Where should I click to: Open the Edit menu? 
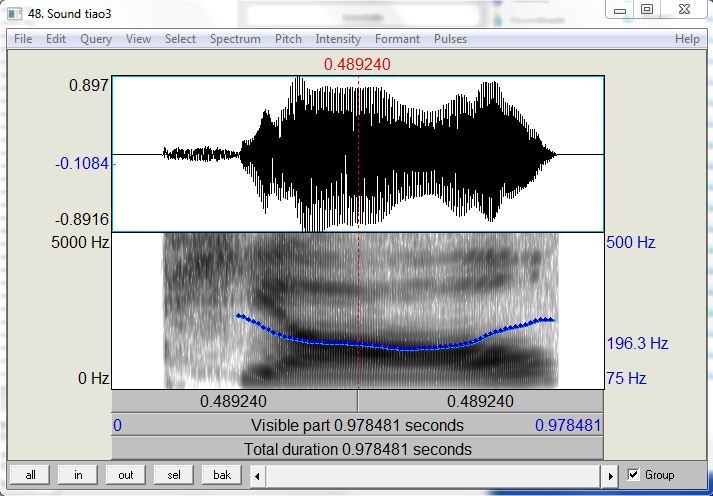56,39
